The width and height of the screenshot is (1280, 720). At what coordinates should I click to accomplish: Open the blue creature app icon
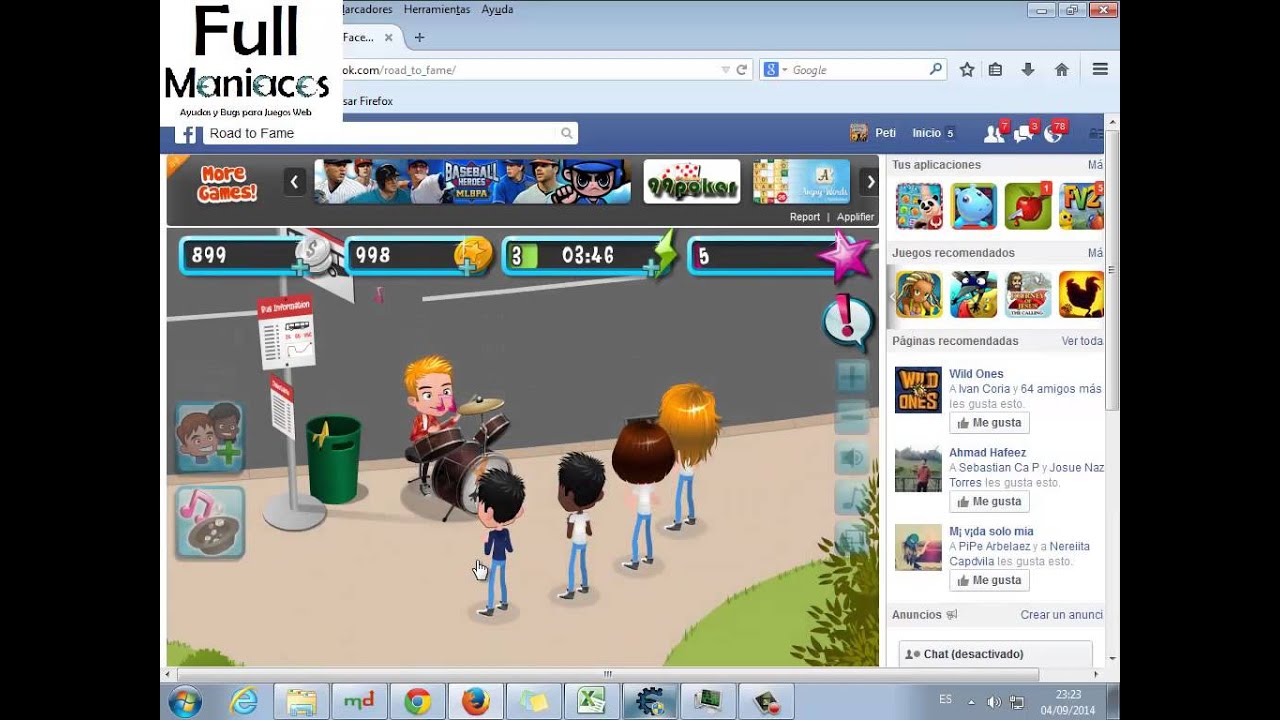(973, 206)
